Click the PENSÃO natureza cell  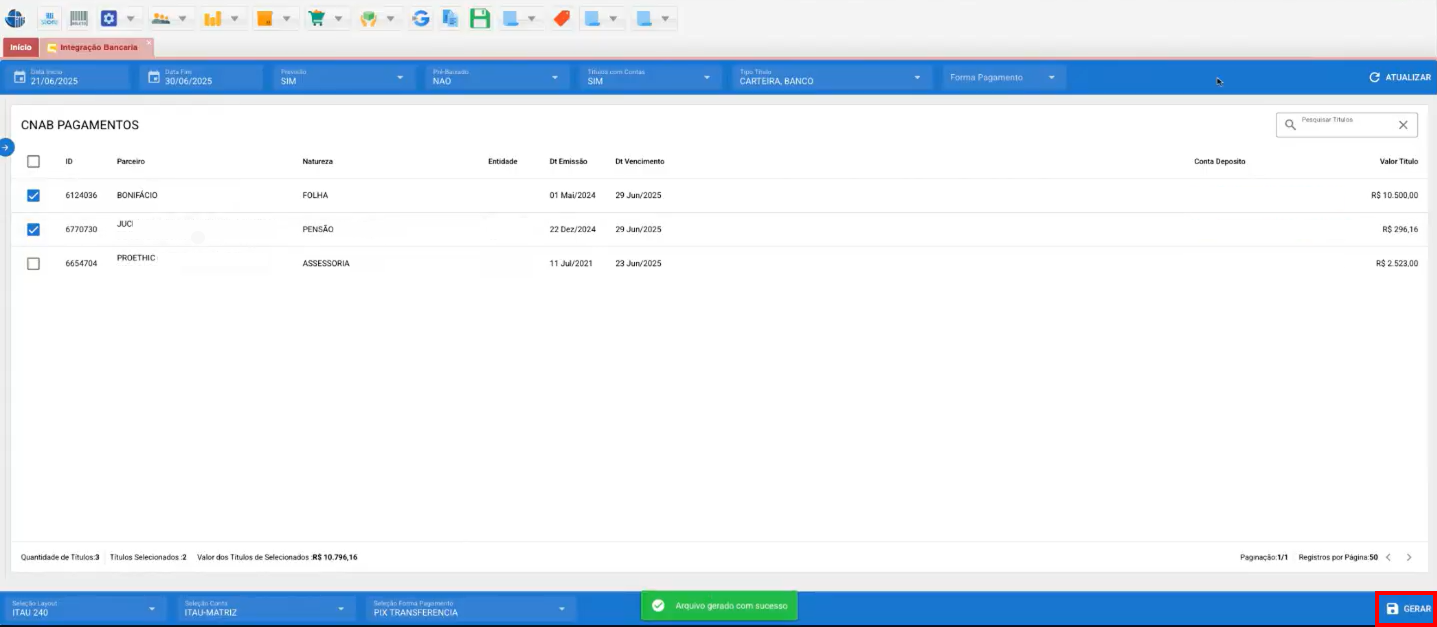tap(318, 229)
